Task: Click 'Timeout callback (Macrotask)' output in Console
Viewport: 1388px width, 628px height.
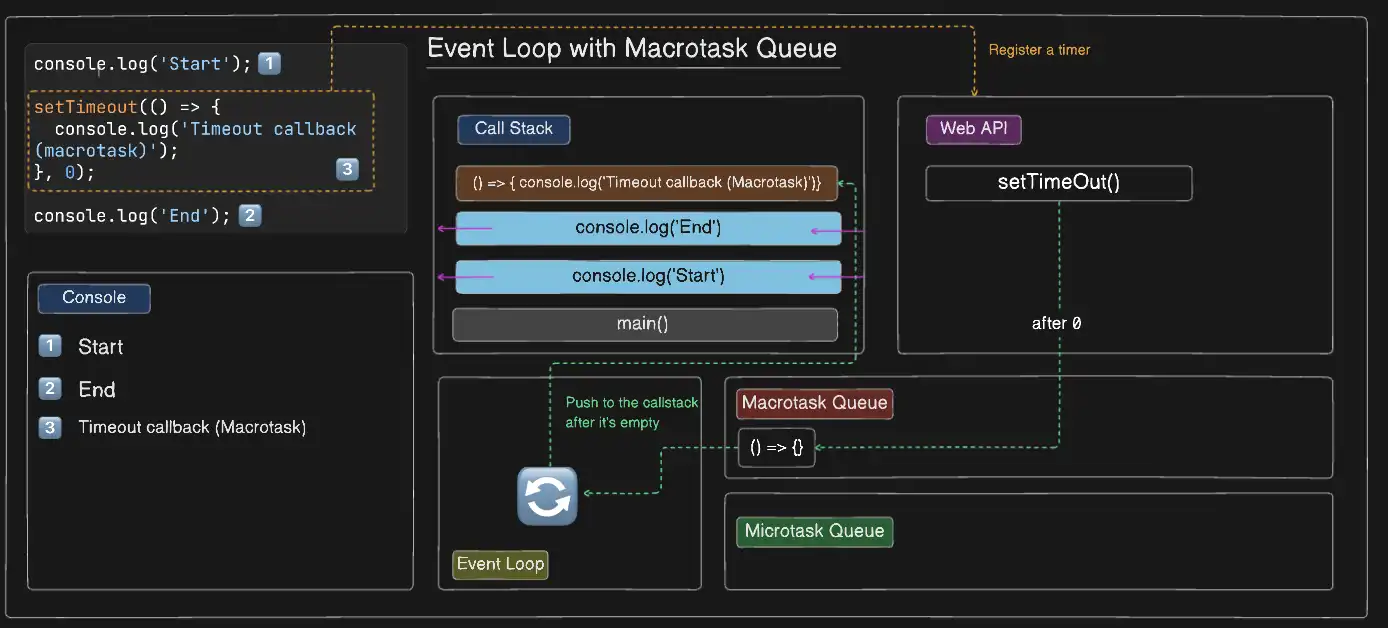Action: pyautogui.click(x=192, y=427)
